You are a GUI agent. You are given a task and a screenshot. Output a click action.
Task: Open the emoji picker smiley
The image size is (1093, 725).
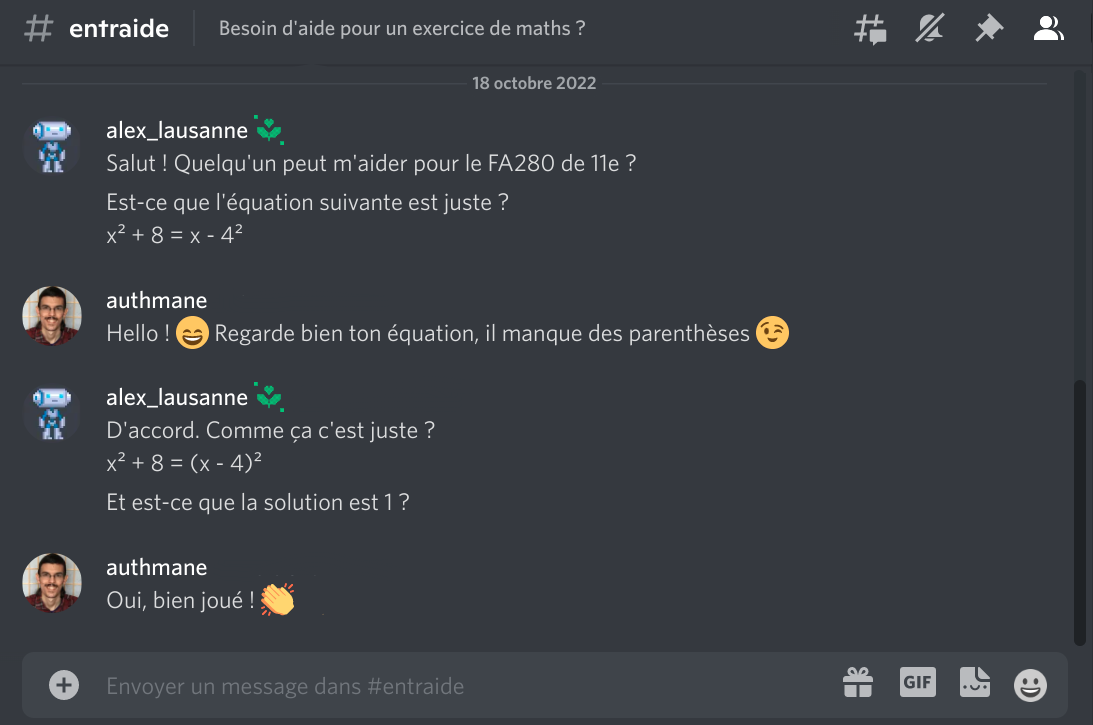1030,685
